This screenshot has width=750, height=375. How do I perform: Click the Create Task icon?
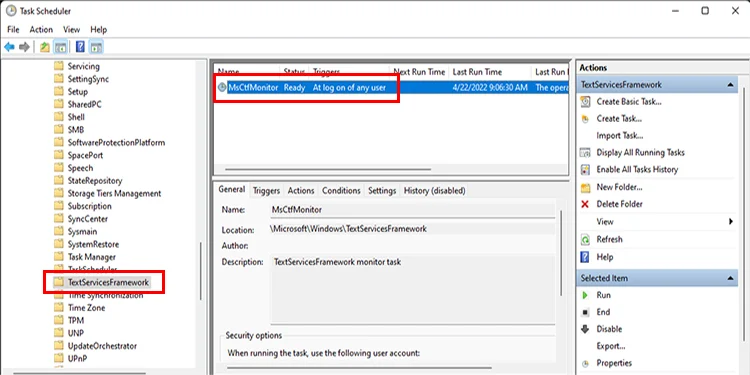585,119
